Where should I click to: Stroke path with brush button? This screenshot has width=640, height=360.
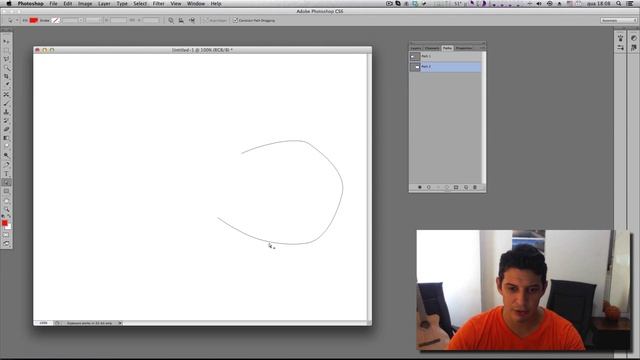pyautogui.click(x=429, y=187)
